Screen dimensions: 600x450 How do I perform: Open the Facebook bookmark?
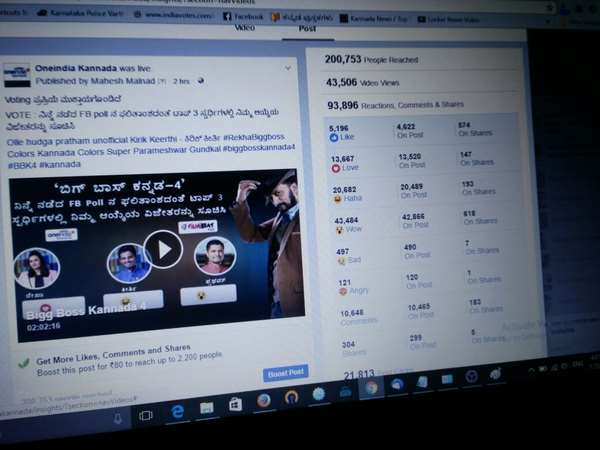click(x=243, y=16)
